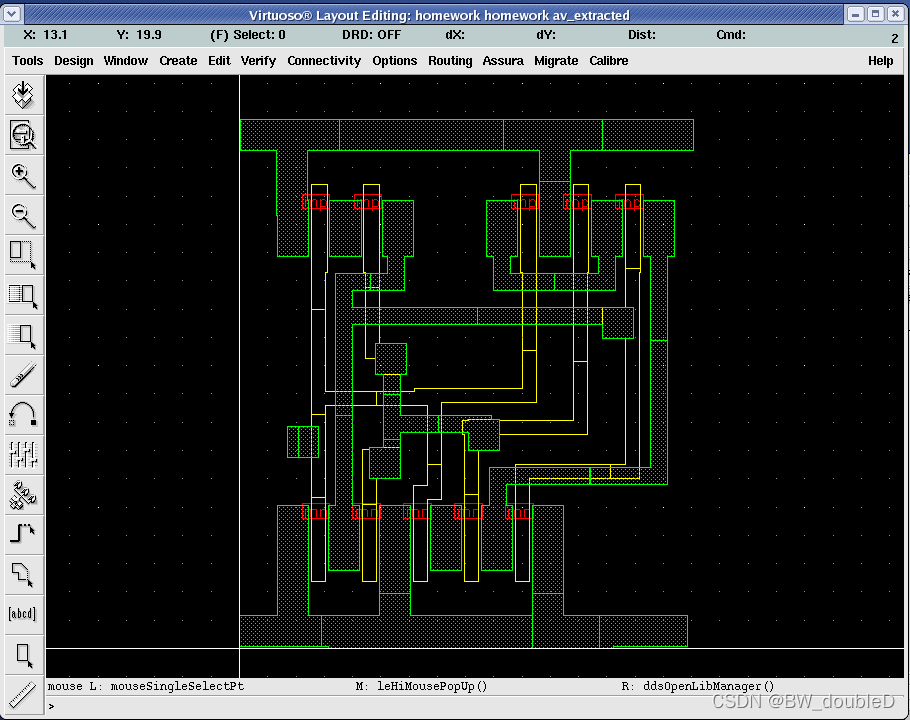The height and width of the screenshot is (720, 910).
Task: Click the command input line prompt
Action: pyautogui.click(x=453, y=706)
